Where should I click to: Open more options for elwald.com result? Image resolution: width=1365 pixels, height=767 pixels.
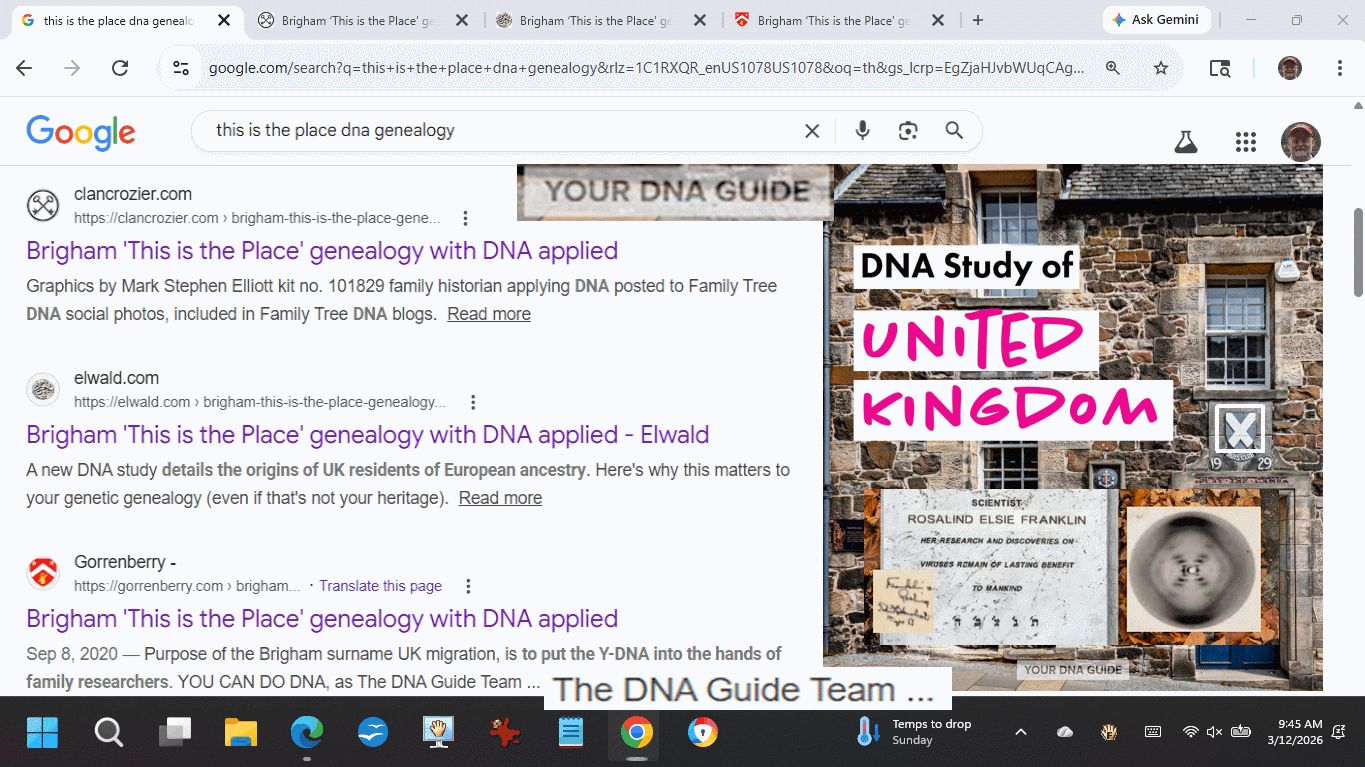[x=473, y=402]
